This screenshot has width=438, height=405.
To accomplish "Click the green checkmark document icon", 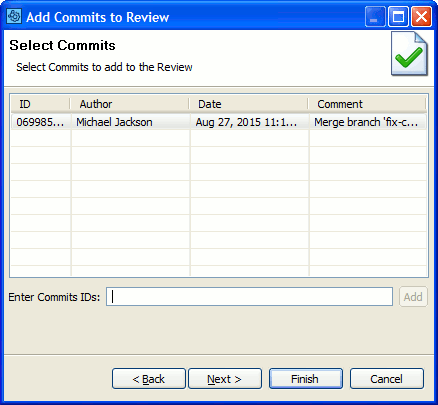I will [x=409, y=54].
